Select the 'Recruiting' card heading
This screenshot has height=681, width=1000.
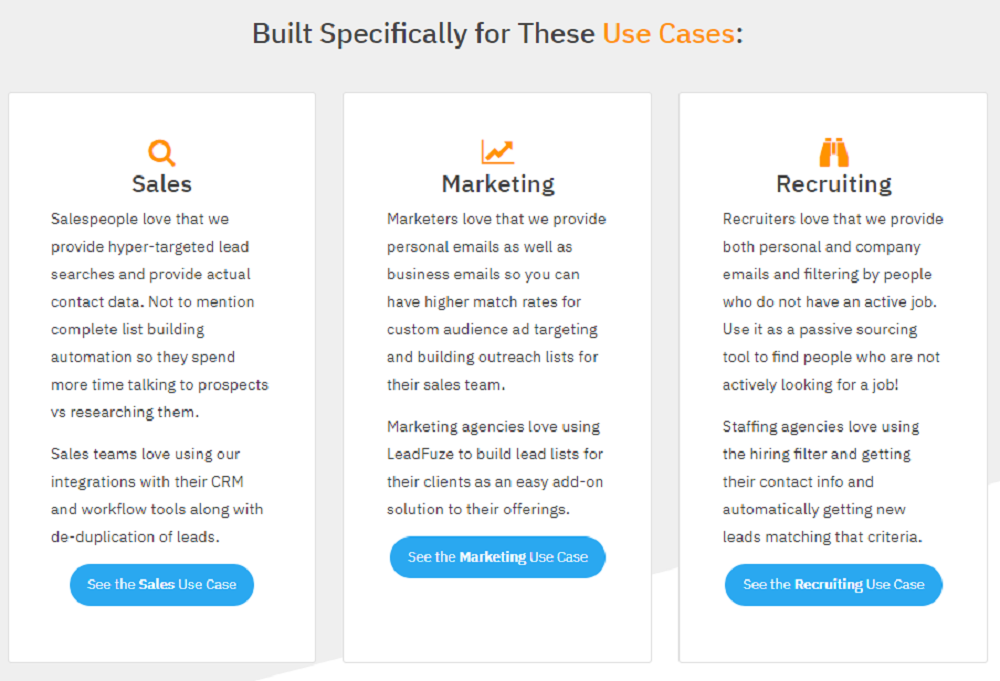pos(834,184)
